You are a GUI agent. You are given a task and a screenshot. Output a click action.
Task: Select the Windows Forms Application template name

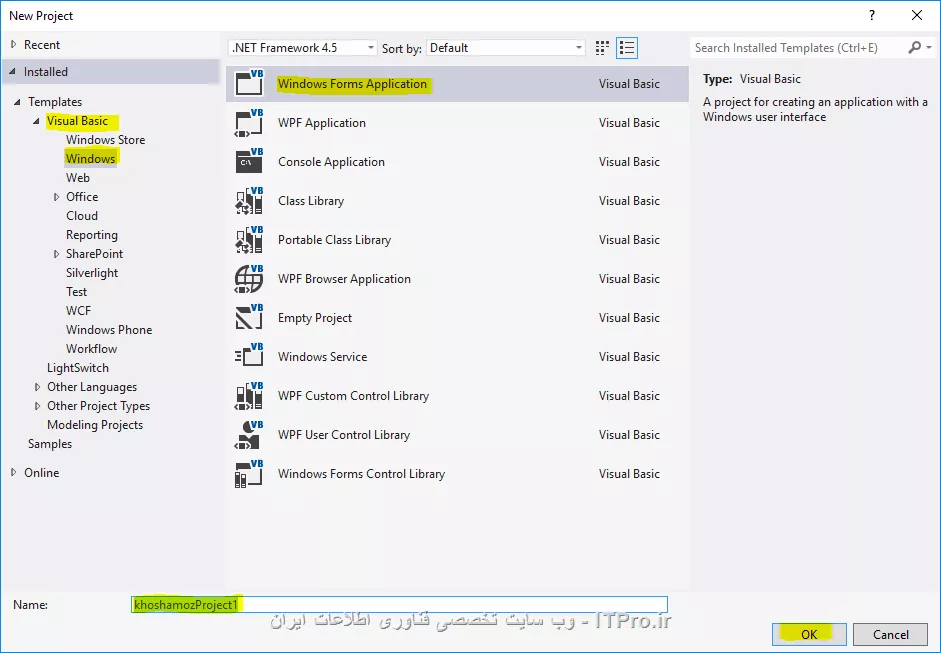[x=352, y=84]
